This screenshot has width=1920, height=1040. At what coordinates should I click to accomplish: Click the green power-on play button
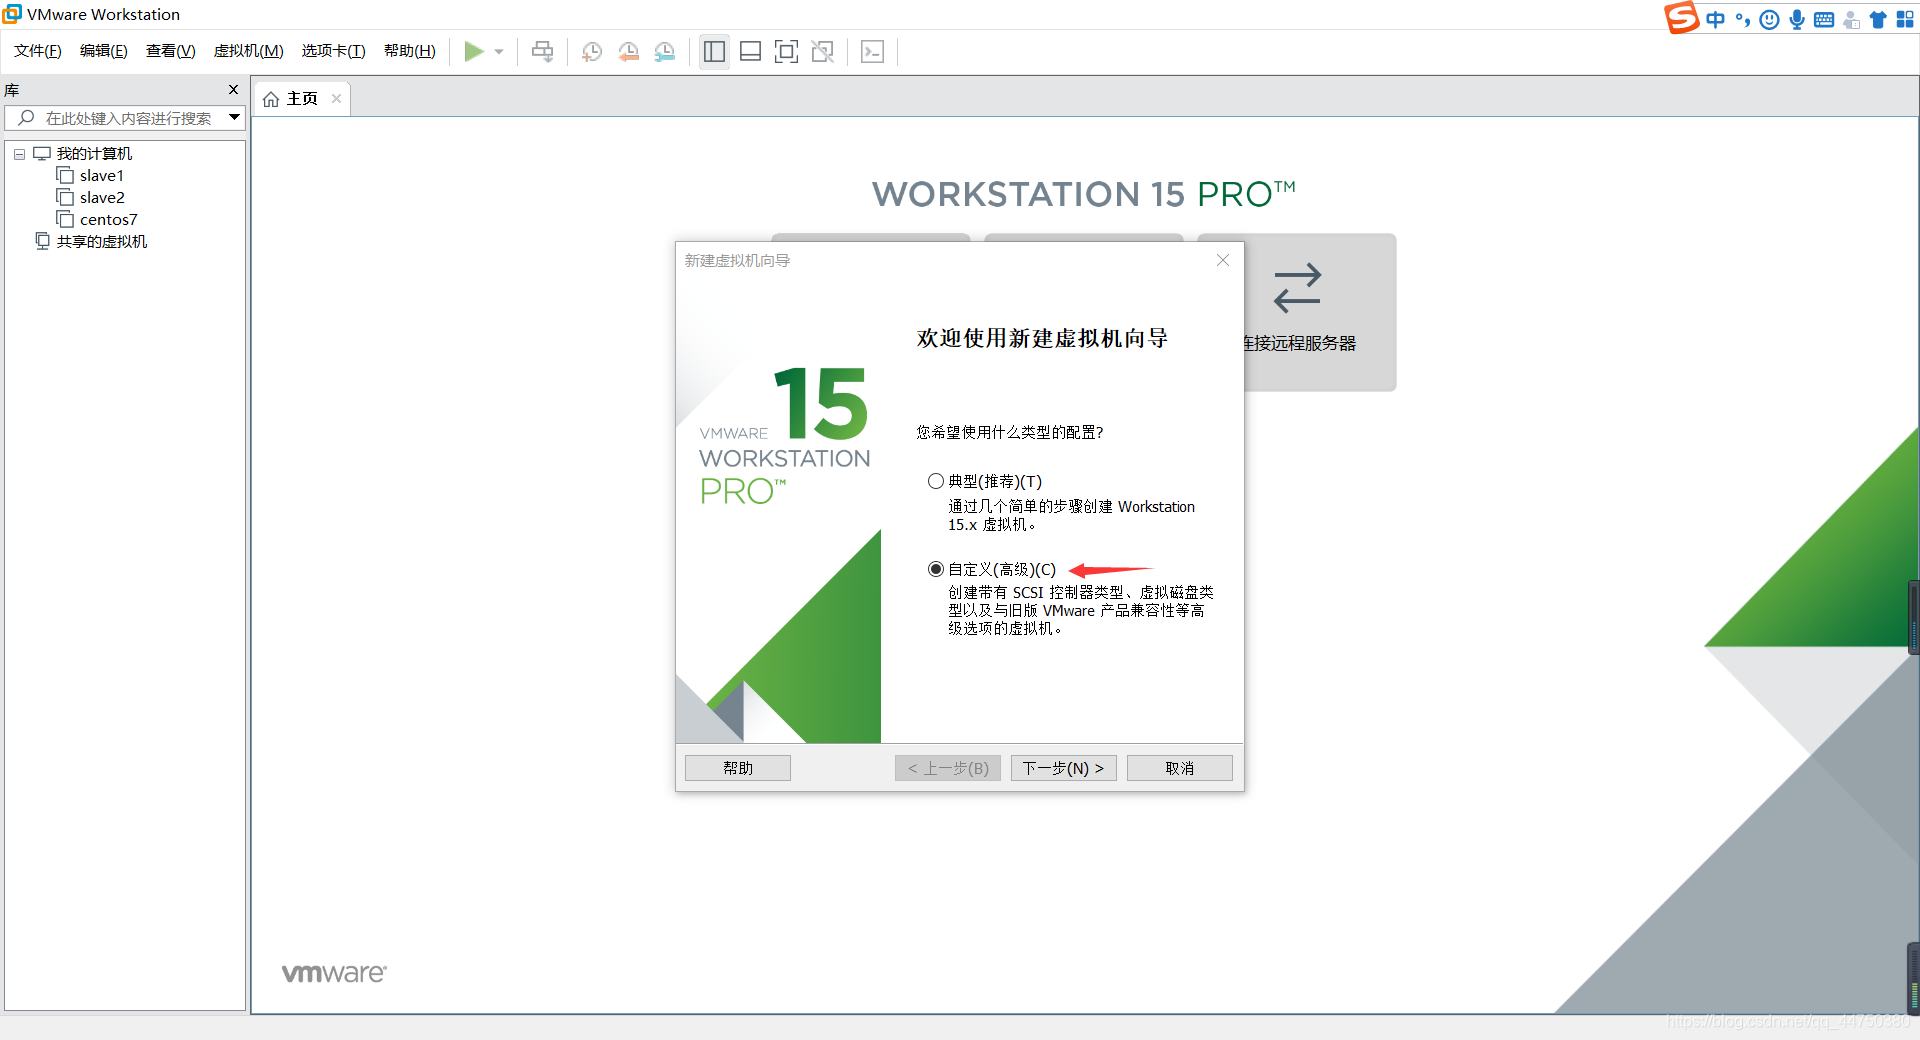point(474,52)
